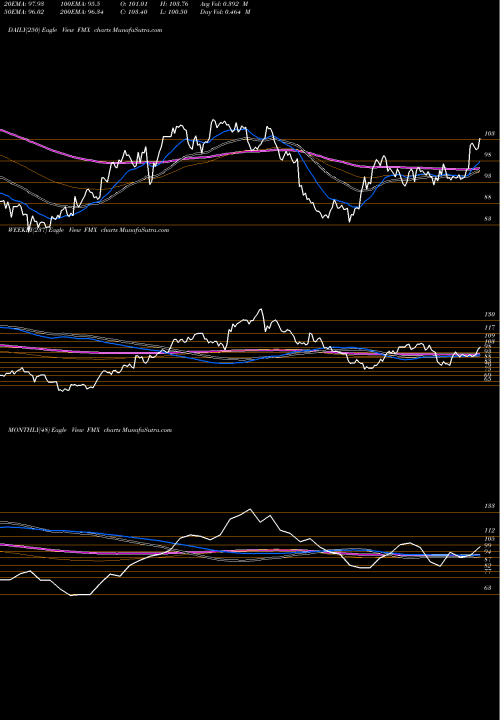Click the top price label on the monthly chart
This screenshot has height=720, width=500.
[x=489, y=506]
